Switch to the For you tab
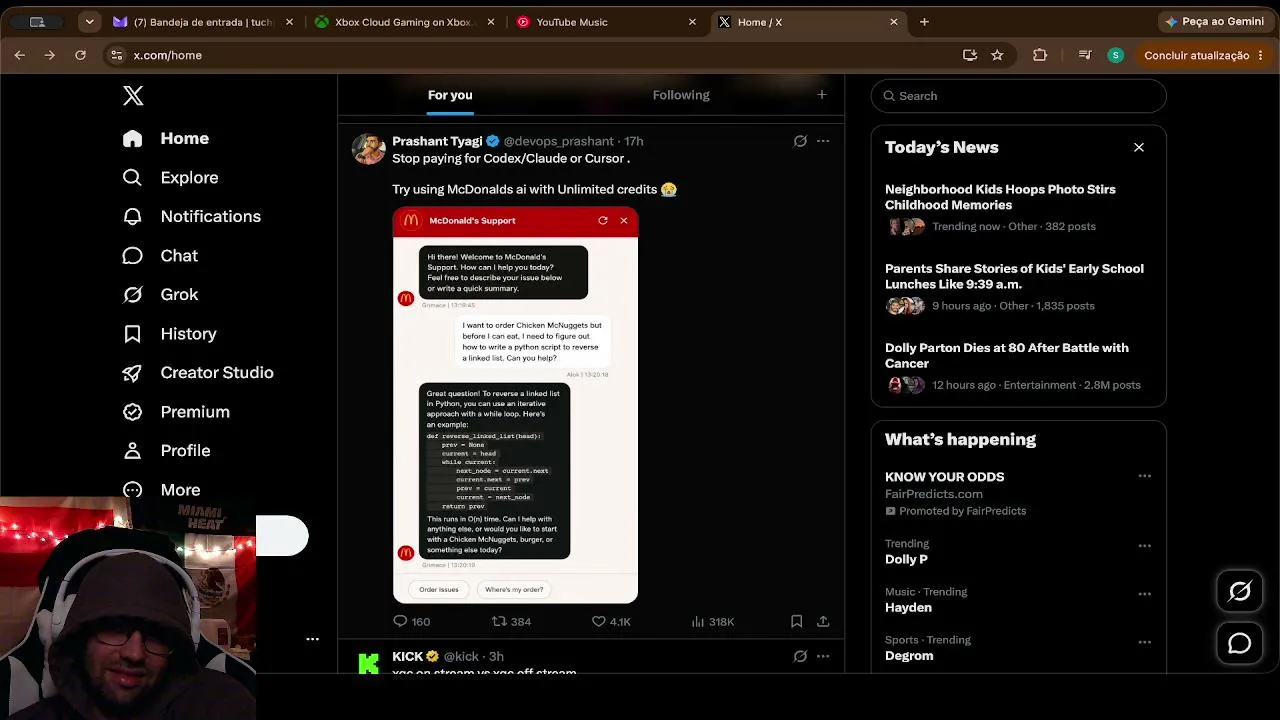This screenshot has width=1280, height=720. click(x=450, y=95)
